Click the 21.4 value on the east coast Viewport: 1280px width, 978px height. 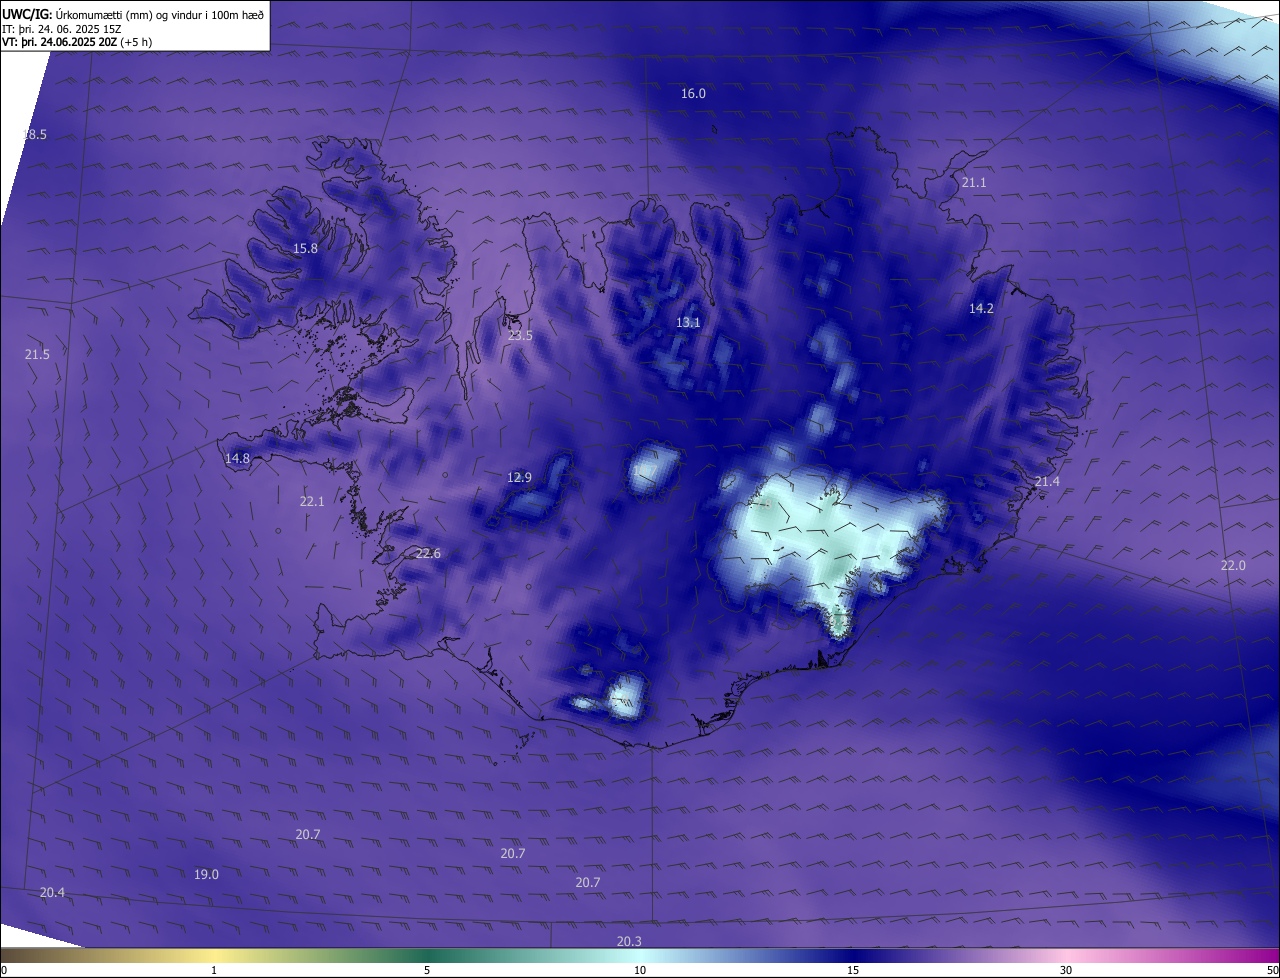(1047, 481)
